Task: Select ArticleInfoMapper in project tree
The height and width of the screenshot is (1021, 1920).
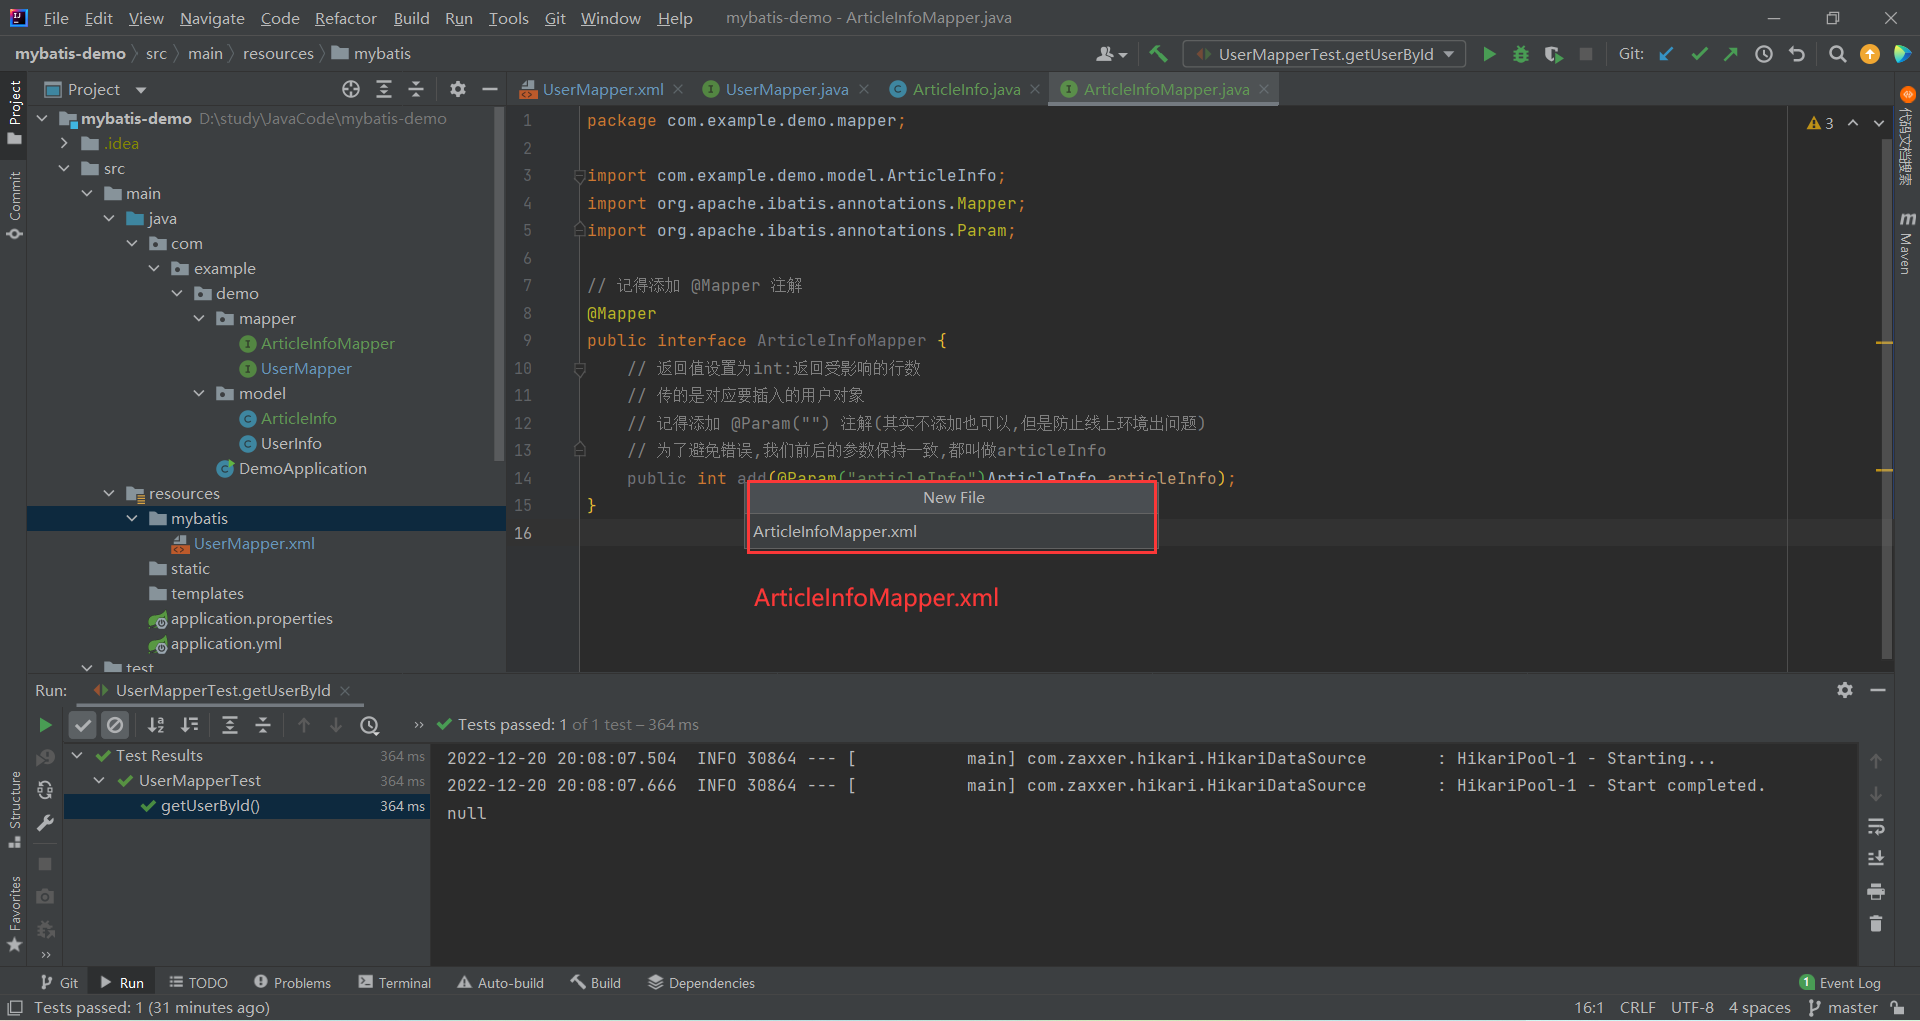Action: point(327,343)
